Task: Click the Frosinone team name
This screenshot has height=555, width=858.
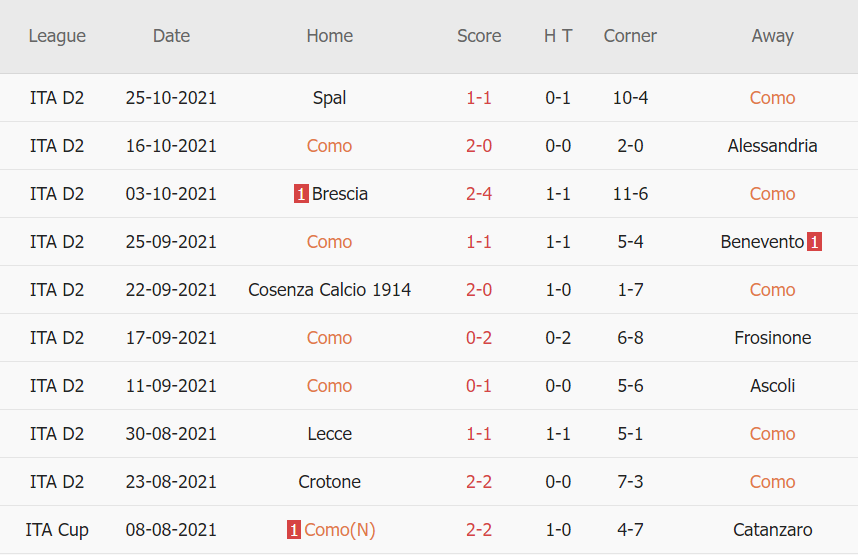Action: point(772,338)
